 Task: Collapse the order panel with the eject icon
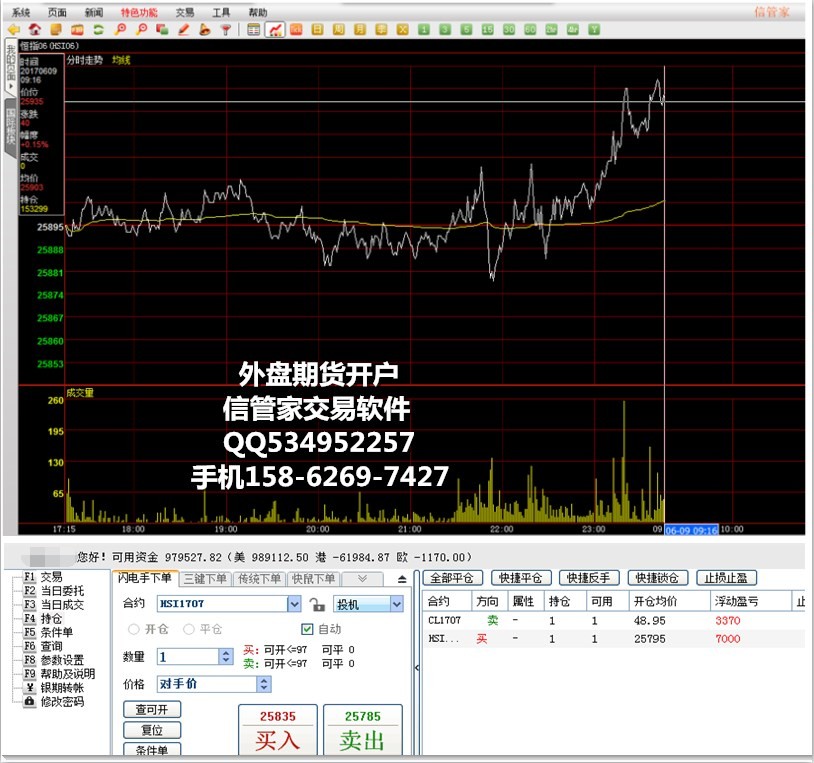pos(402,579)
